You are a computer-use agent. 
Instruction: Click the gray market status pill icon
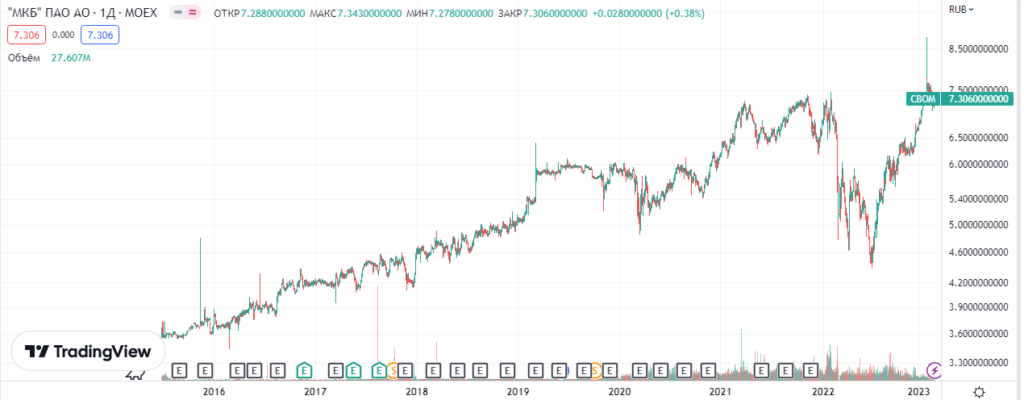178,12
